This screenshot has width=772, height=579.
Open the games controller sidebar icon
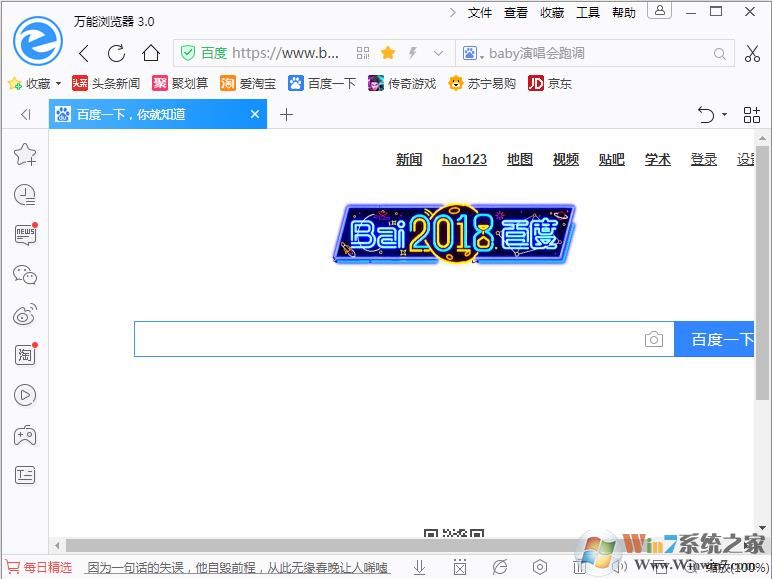(x=25, y=435)
